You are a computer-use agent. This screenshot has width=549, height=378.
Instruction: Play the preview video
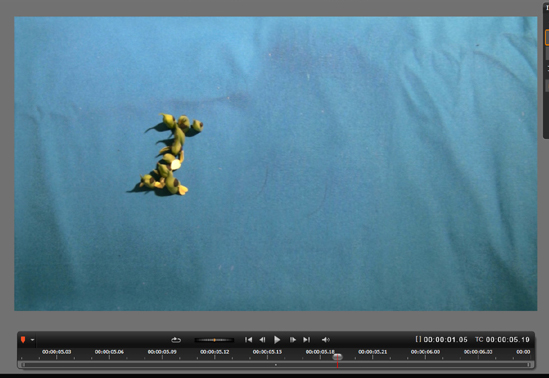pyautogui.click(x=277, y=340)
